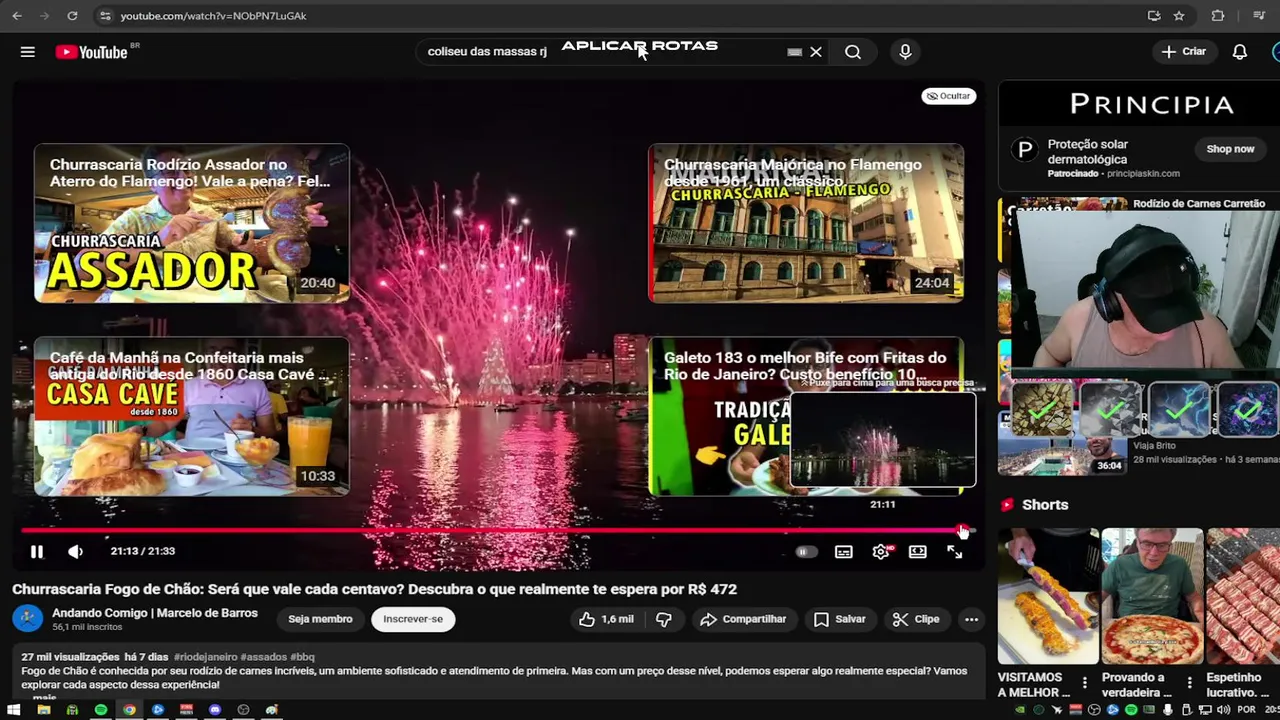Image resolution: width=1280 pixels, height=720 pixels.
Task: Open the player settings gear
Action: 881,552
